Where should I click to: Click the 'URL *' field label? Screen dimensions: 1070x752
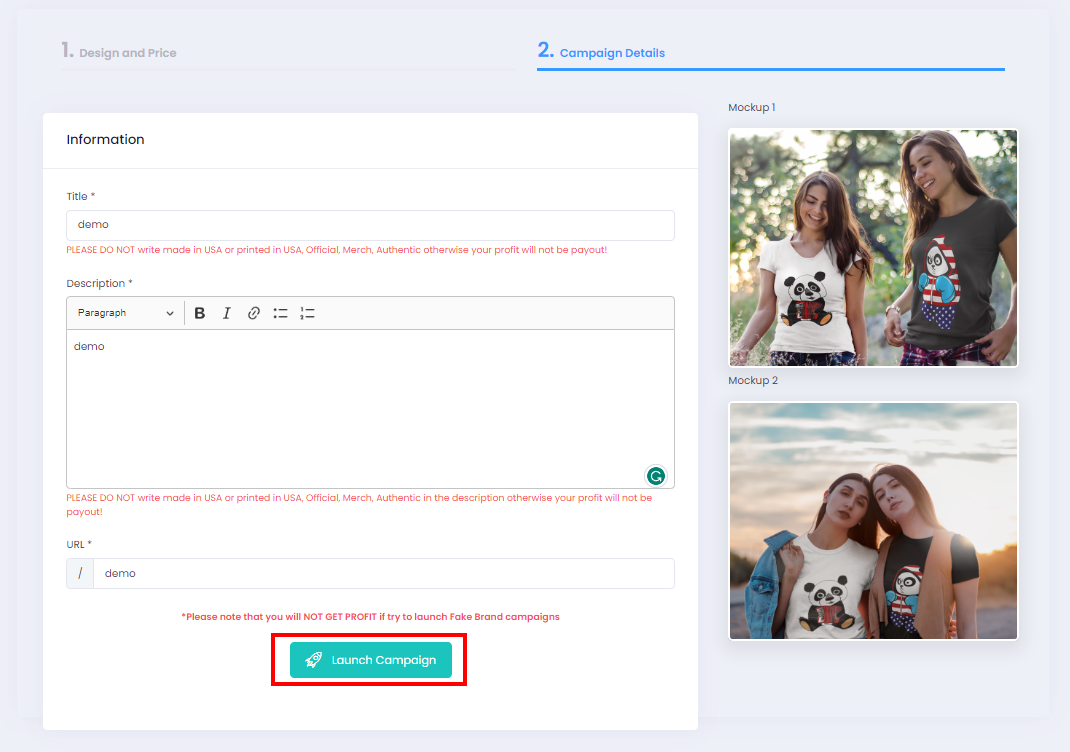[79, 545]
